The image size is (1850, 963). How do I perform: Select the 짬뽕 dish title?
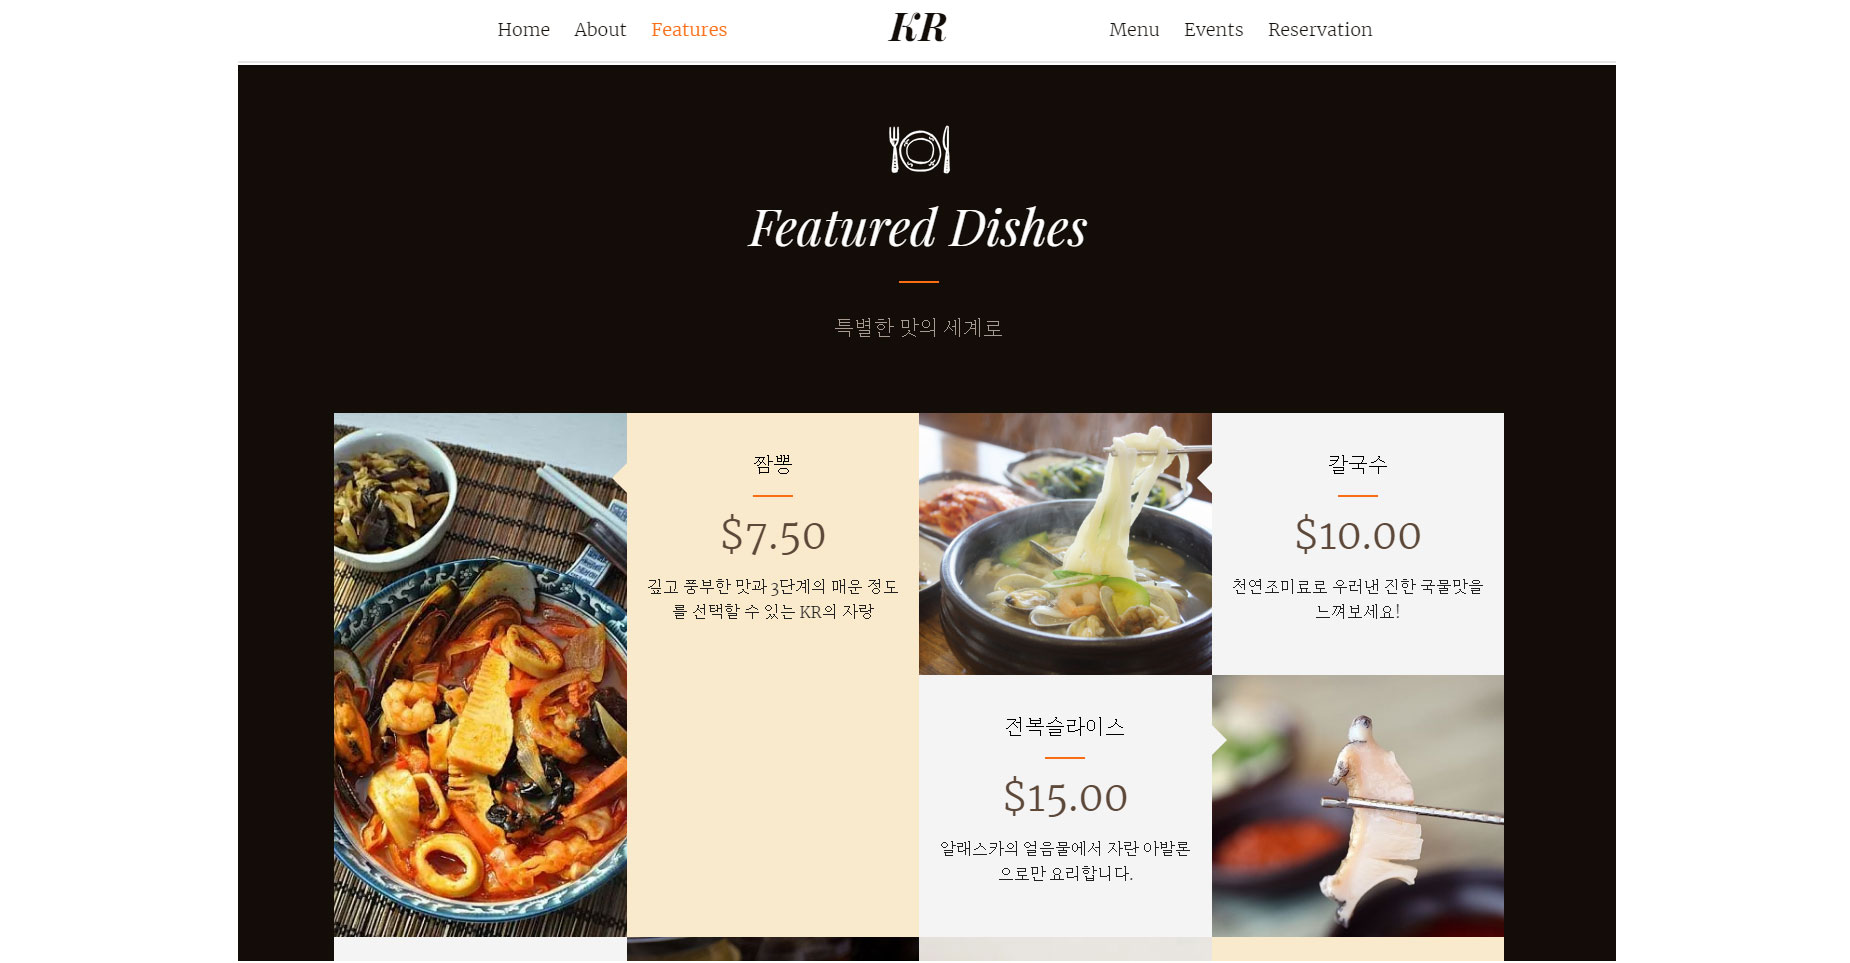(x=773, y=464)
